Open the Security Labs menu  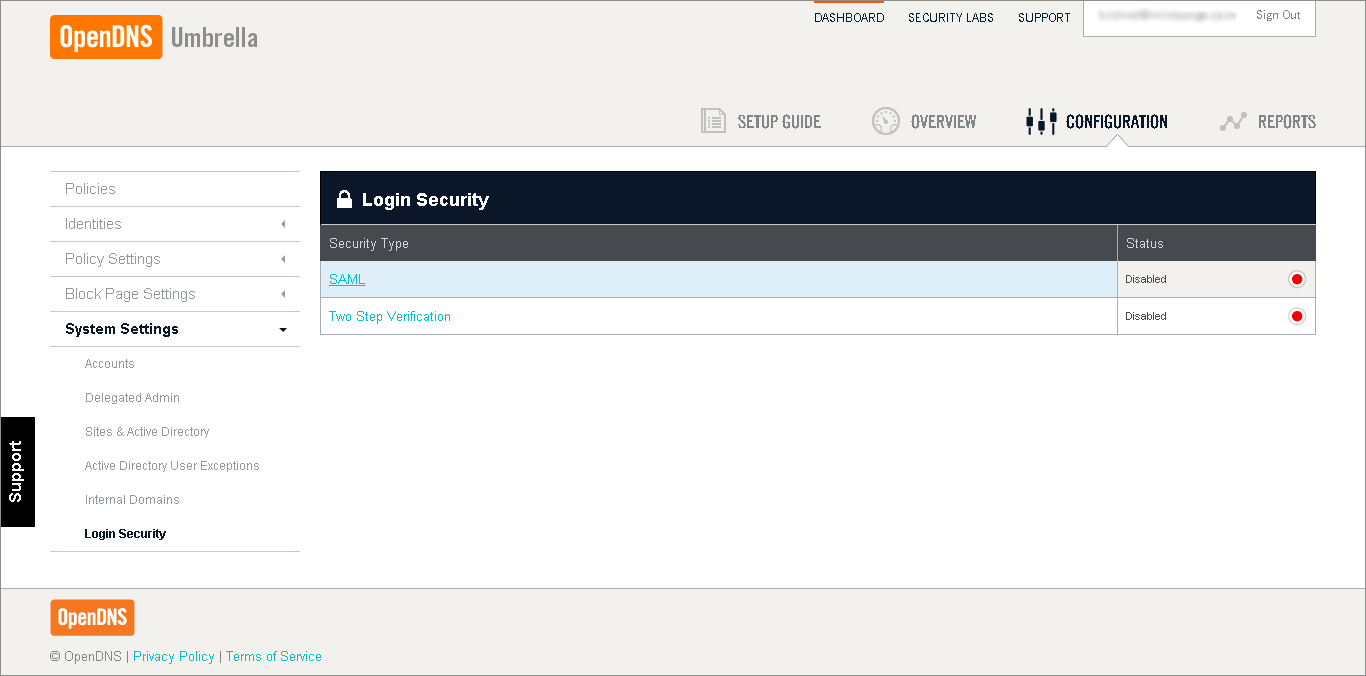[950, 16]
